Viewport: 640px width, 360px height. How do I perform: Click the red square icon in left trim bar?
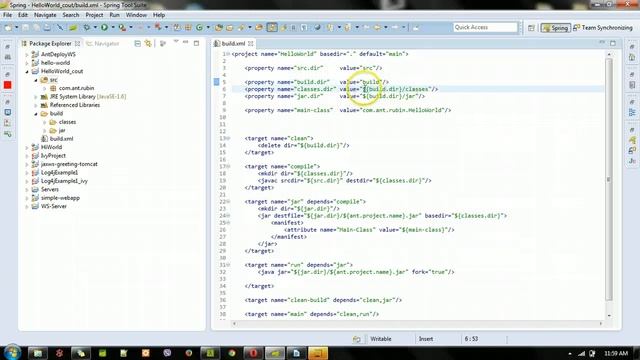tap(7, 85)
